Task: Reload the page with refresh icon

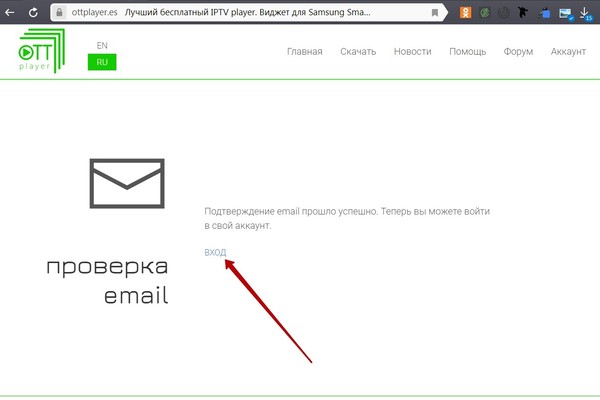Action: 33,12
